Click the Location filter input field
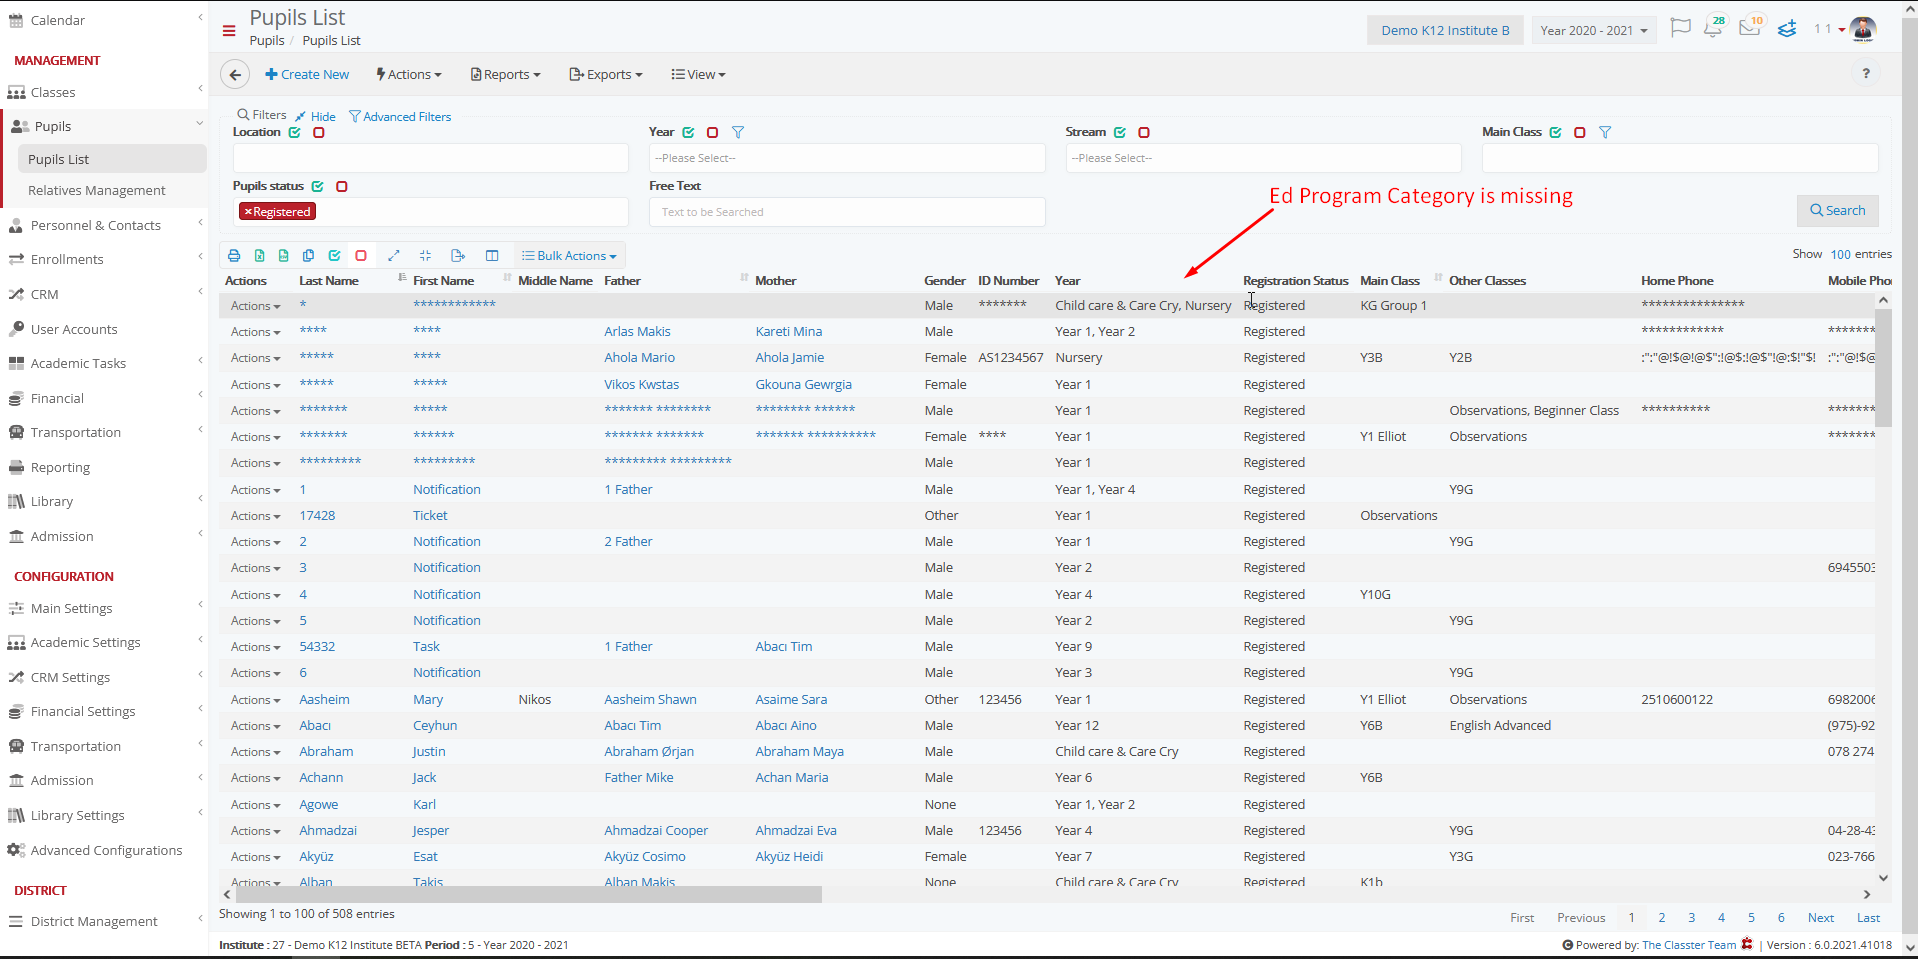The image size is (1918, 959). coord(431,158)
